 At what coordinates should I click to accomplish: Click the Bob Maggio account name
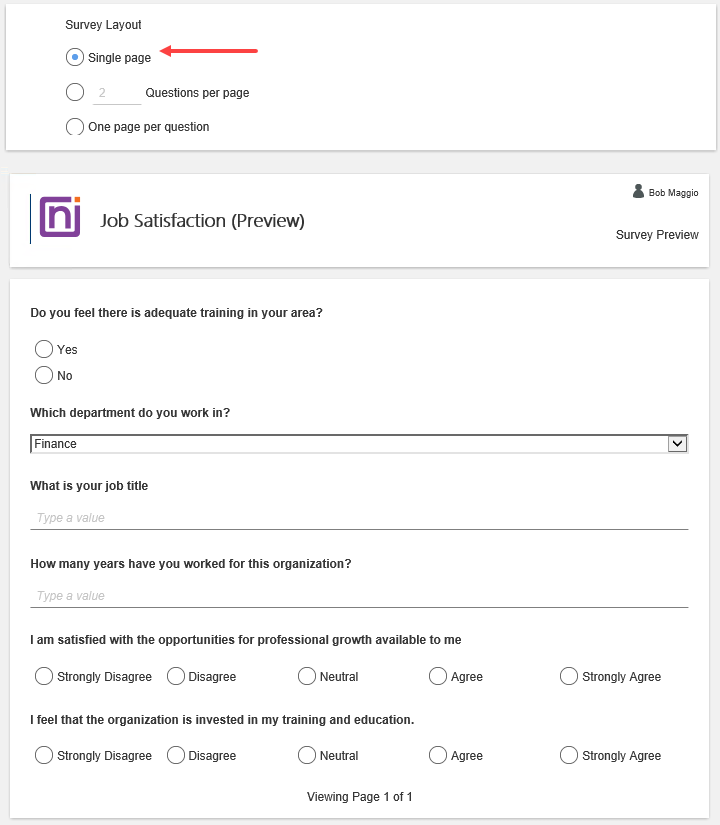pos(672,192)
